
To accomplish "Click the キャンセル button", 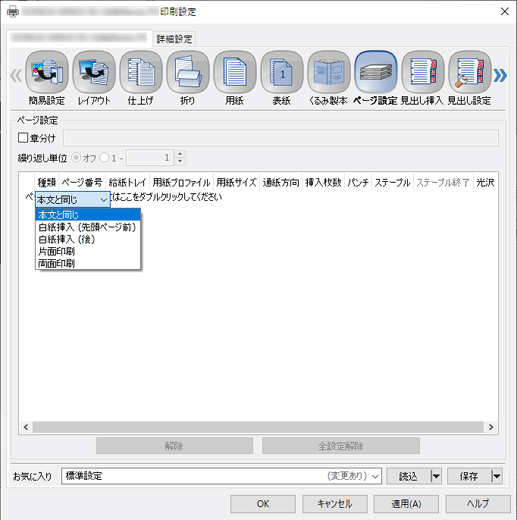I will pyautogui.click(x=335, y=504).
